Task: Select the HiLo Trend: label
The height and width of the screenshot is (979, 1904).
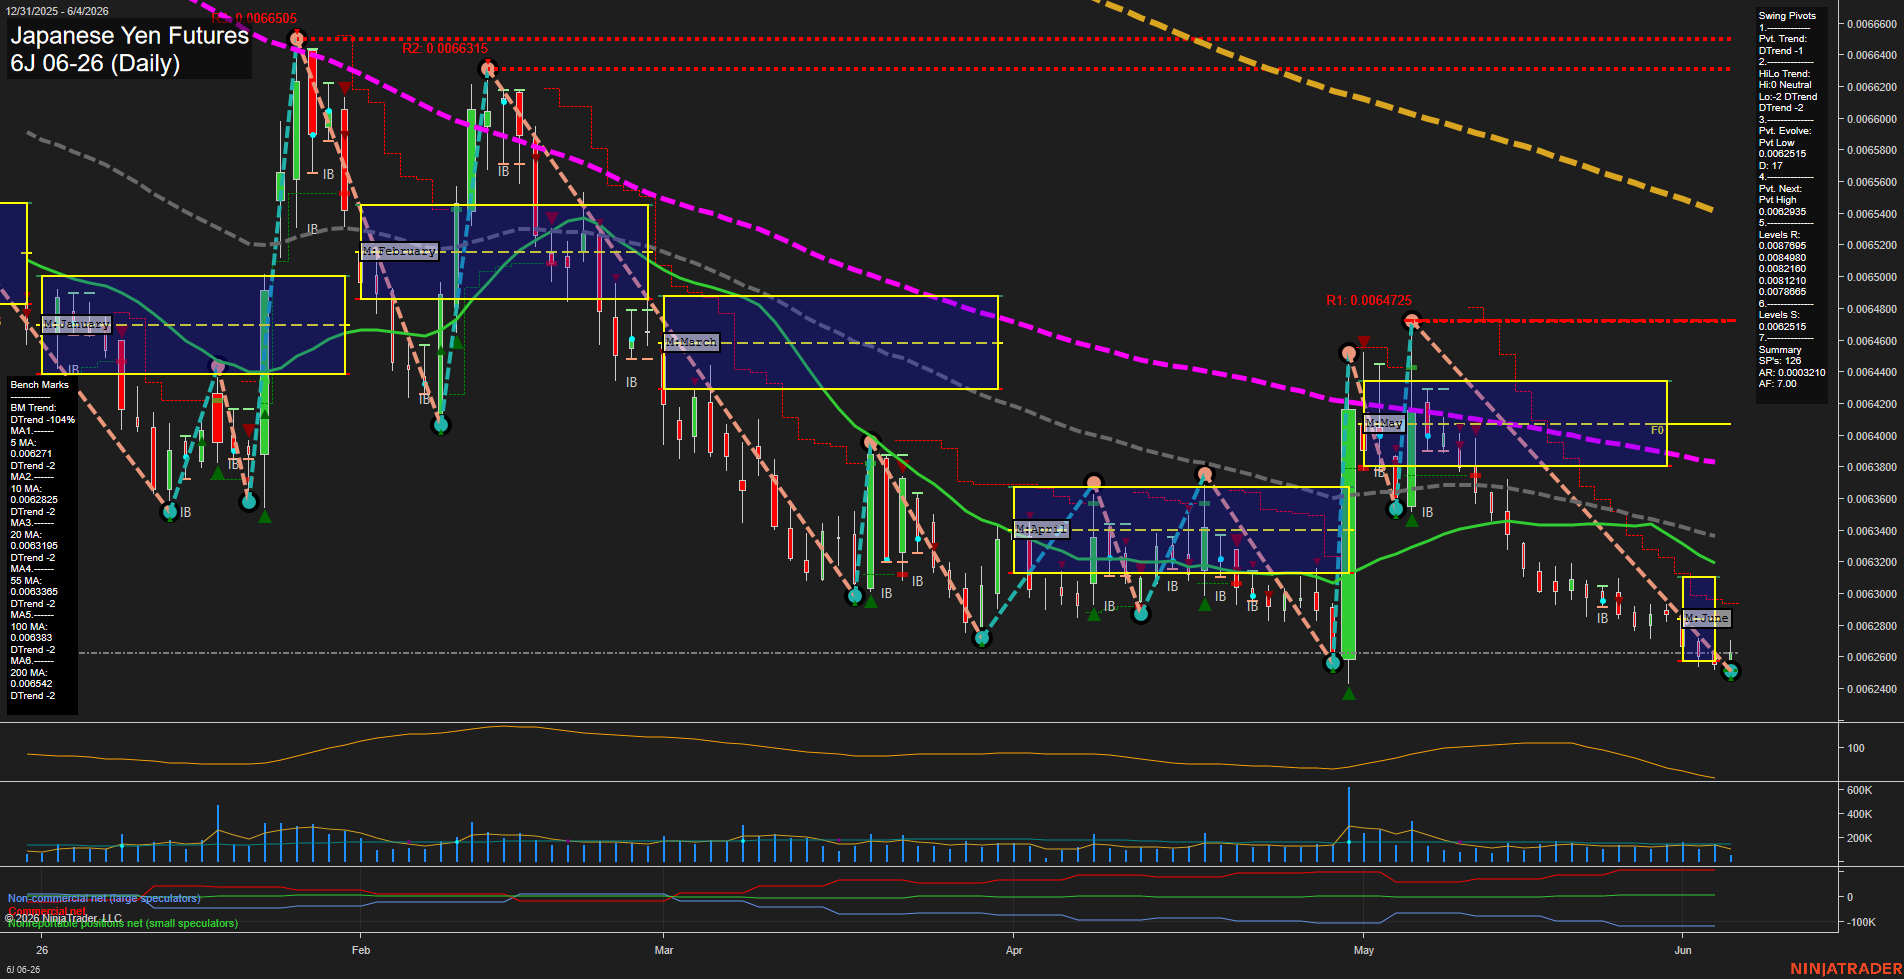Action: [1785, 74]
